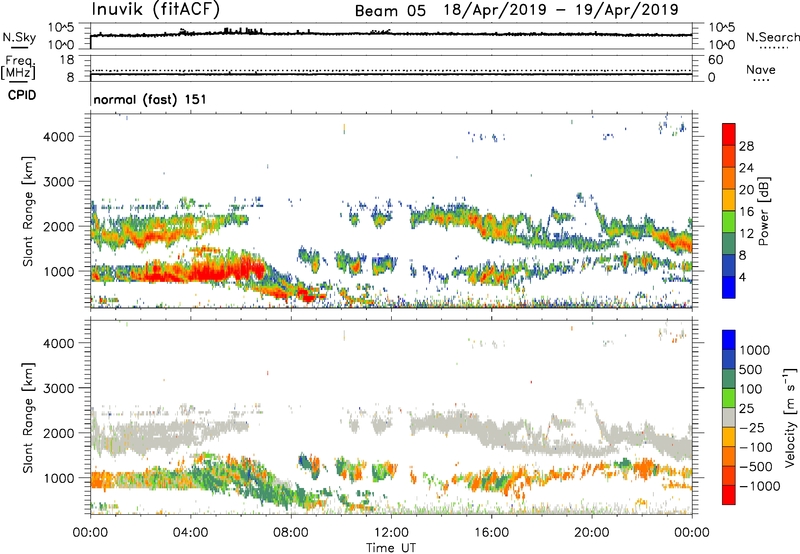
Task: Click the Beam 05 label
Action: point(390,11)
